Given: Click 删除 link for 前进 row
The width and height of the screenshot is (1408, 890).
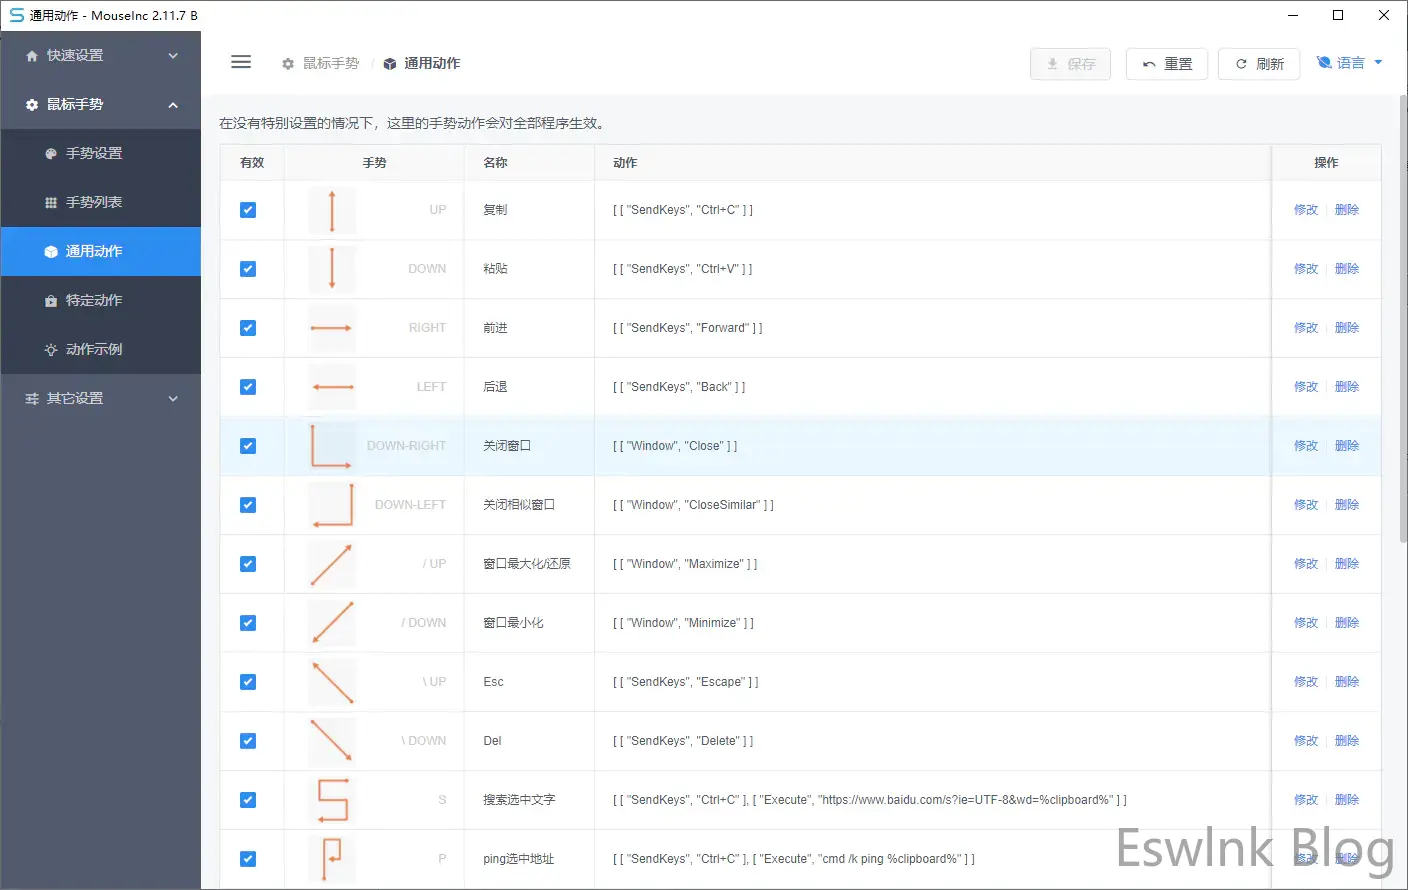Looking at the screenshot, I should point(1347,328).
